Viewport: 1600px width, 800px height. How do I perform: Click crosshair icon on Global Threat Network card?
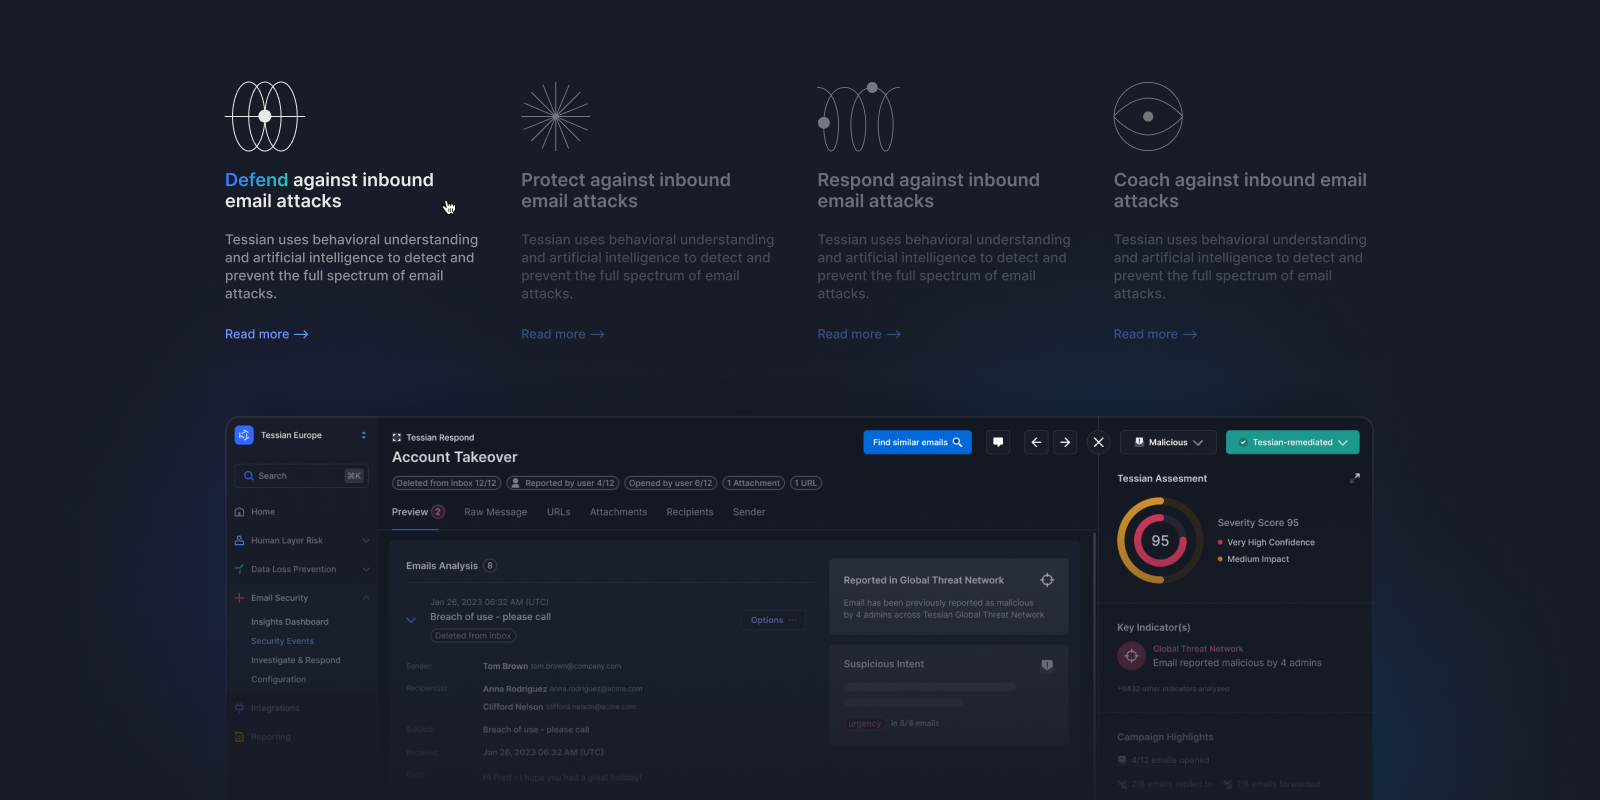pos(1047,580)
